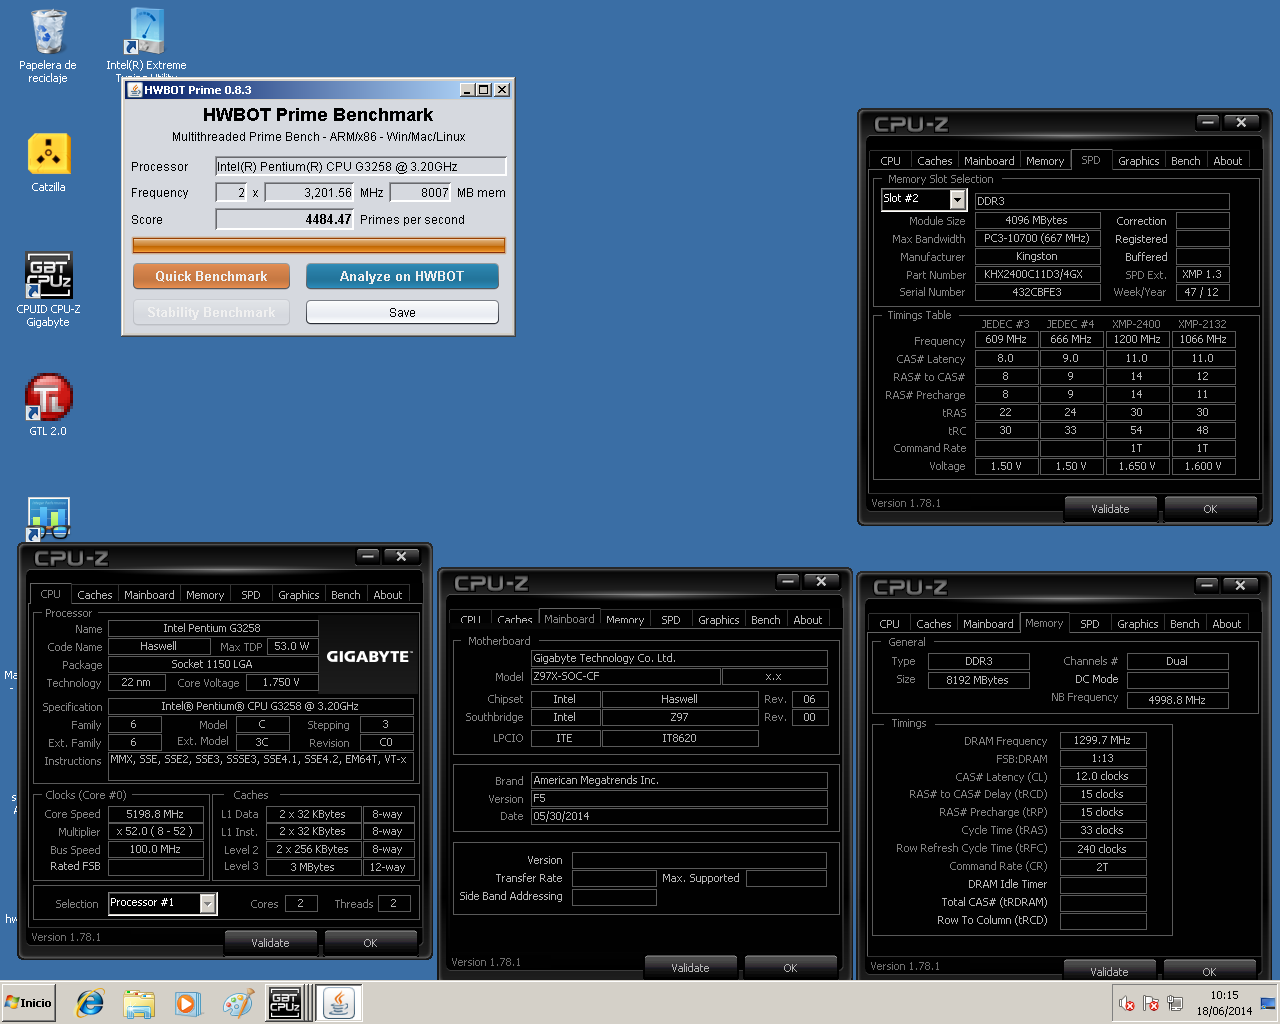Click the Score field showing 4484.47
The height and width of the screenshot is (1024, 1280).
pyautogui.click(x=285, y=219)
